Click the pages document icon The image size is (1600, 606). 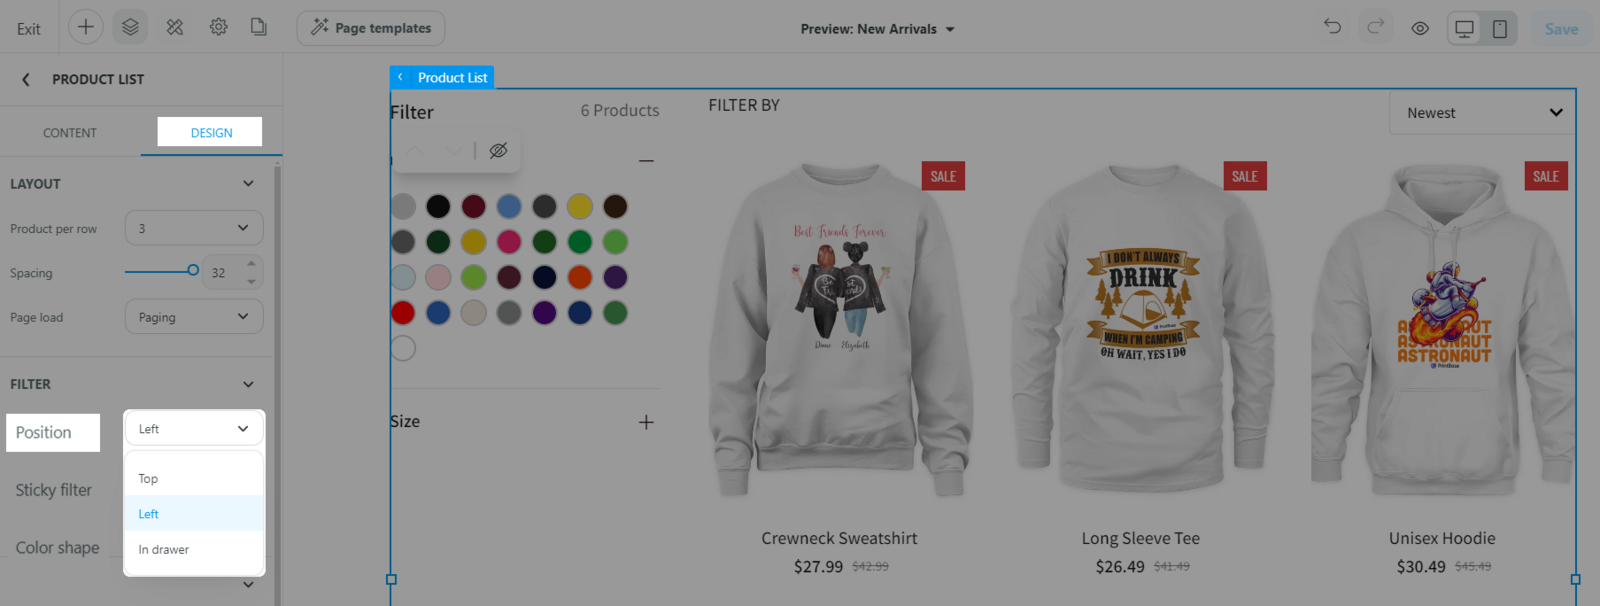click(x=259, y=27)
